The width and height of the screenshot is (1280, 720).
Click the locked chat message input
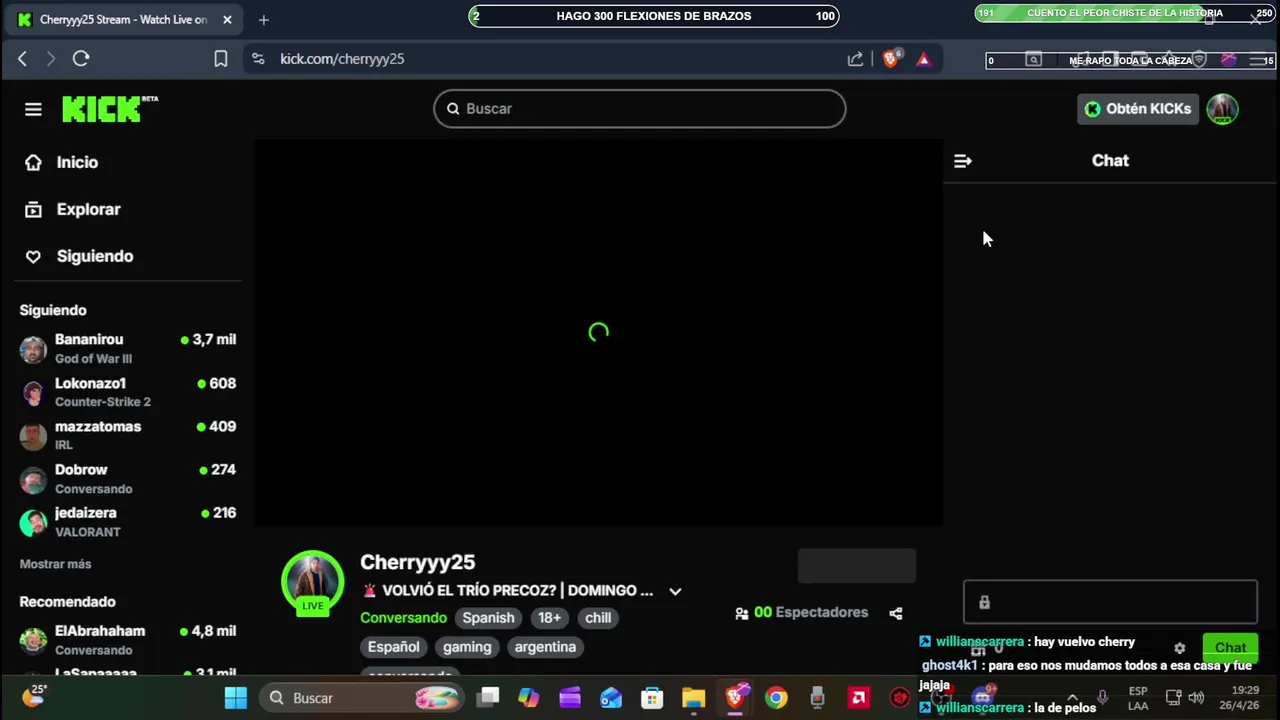(1110, 602)
